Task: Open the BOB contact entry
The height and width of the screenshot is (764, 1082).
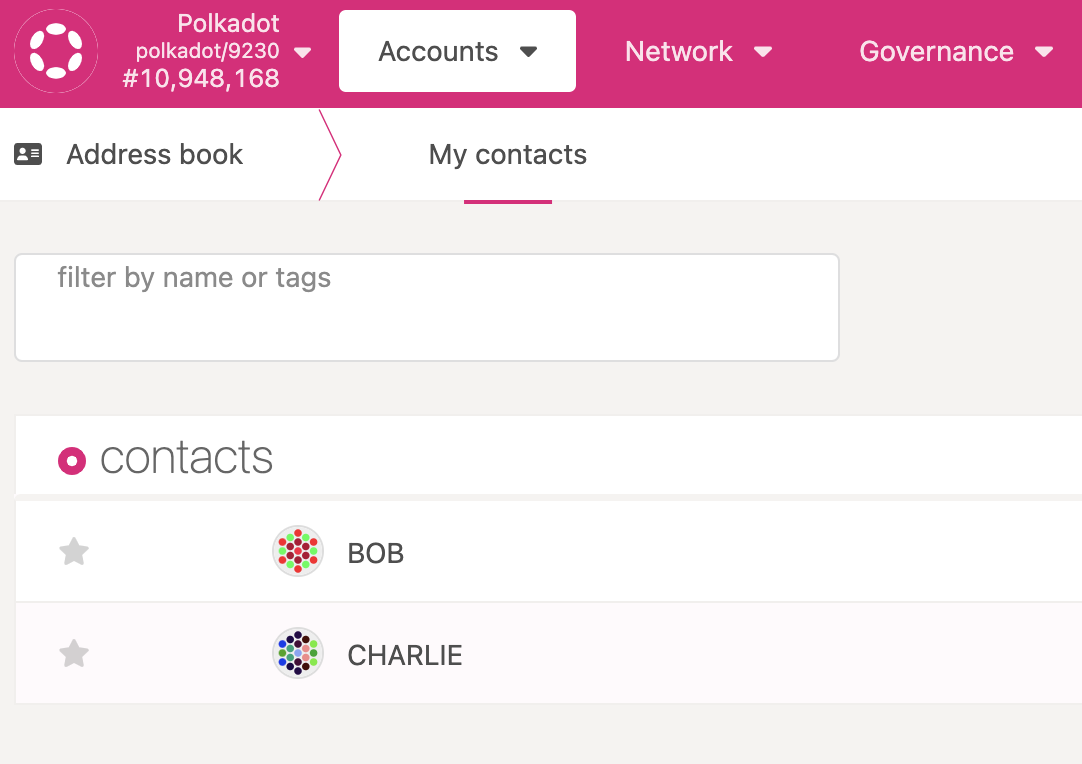Action: [x=375, y=552]
